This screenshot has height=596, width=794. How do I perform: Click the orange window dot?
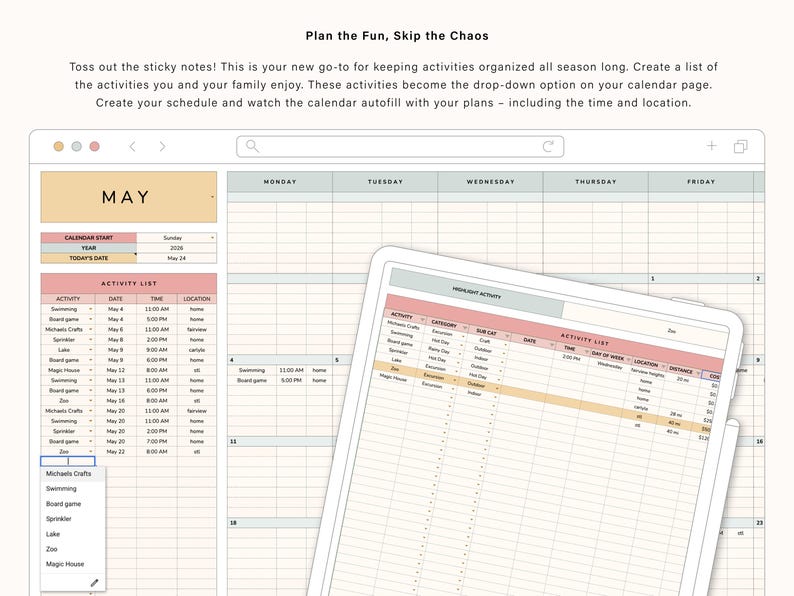click(x=59, y=146)
